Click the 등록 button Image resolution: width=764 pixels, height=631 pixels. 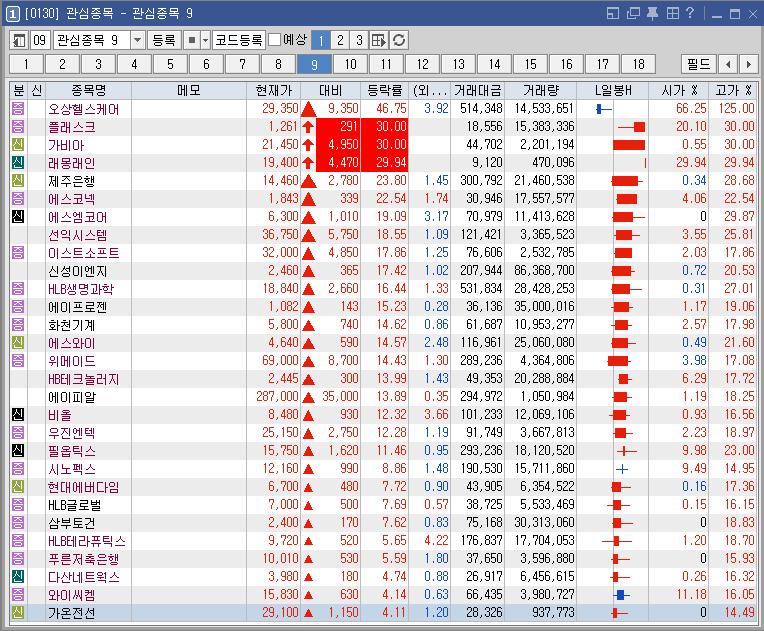pyautogui.click(x=164, y=40)
